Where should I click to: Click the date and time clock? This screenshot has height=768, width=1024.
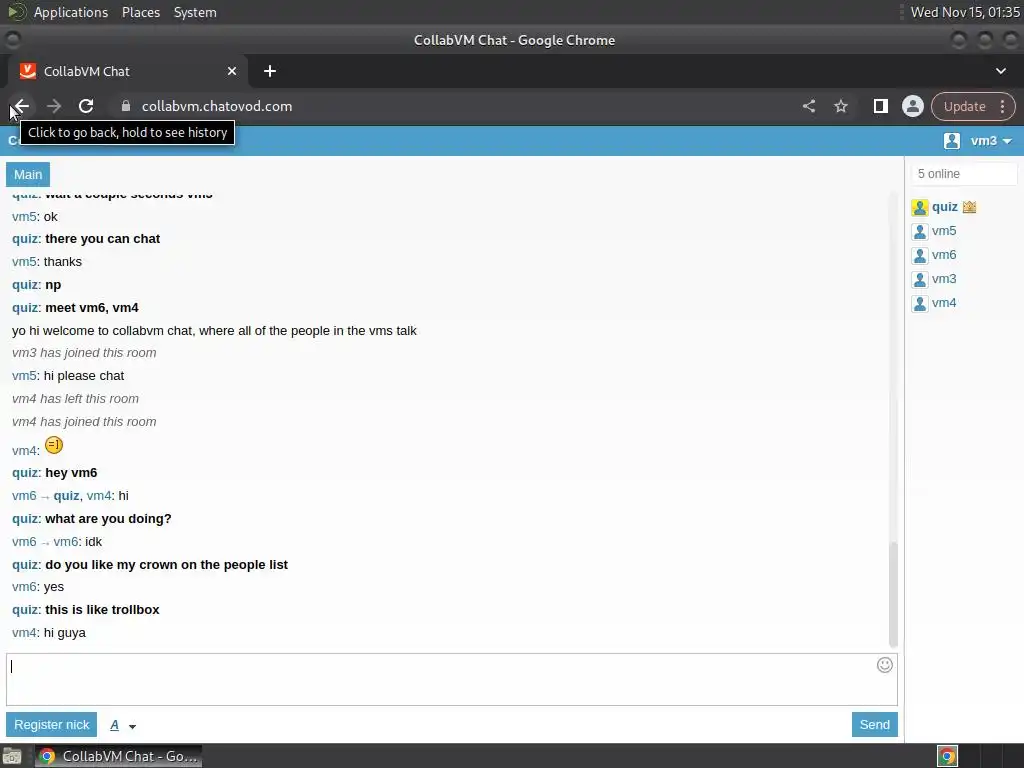[x=965, y=12]
